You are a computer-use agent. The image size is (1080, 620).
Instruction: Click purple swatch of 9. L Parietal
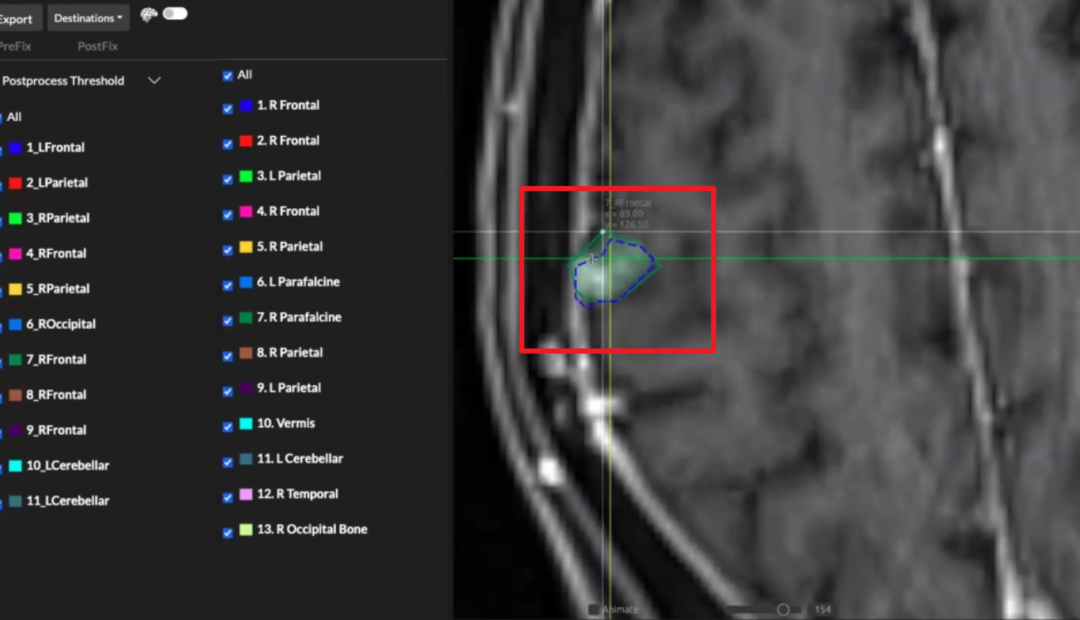click(x=246, y=388)
